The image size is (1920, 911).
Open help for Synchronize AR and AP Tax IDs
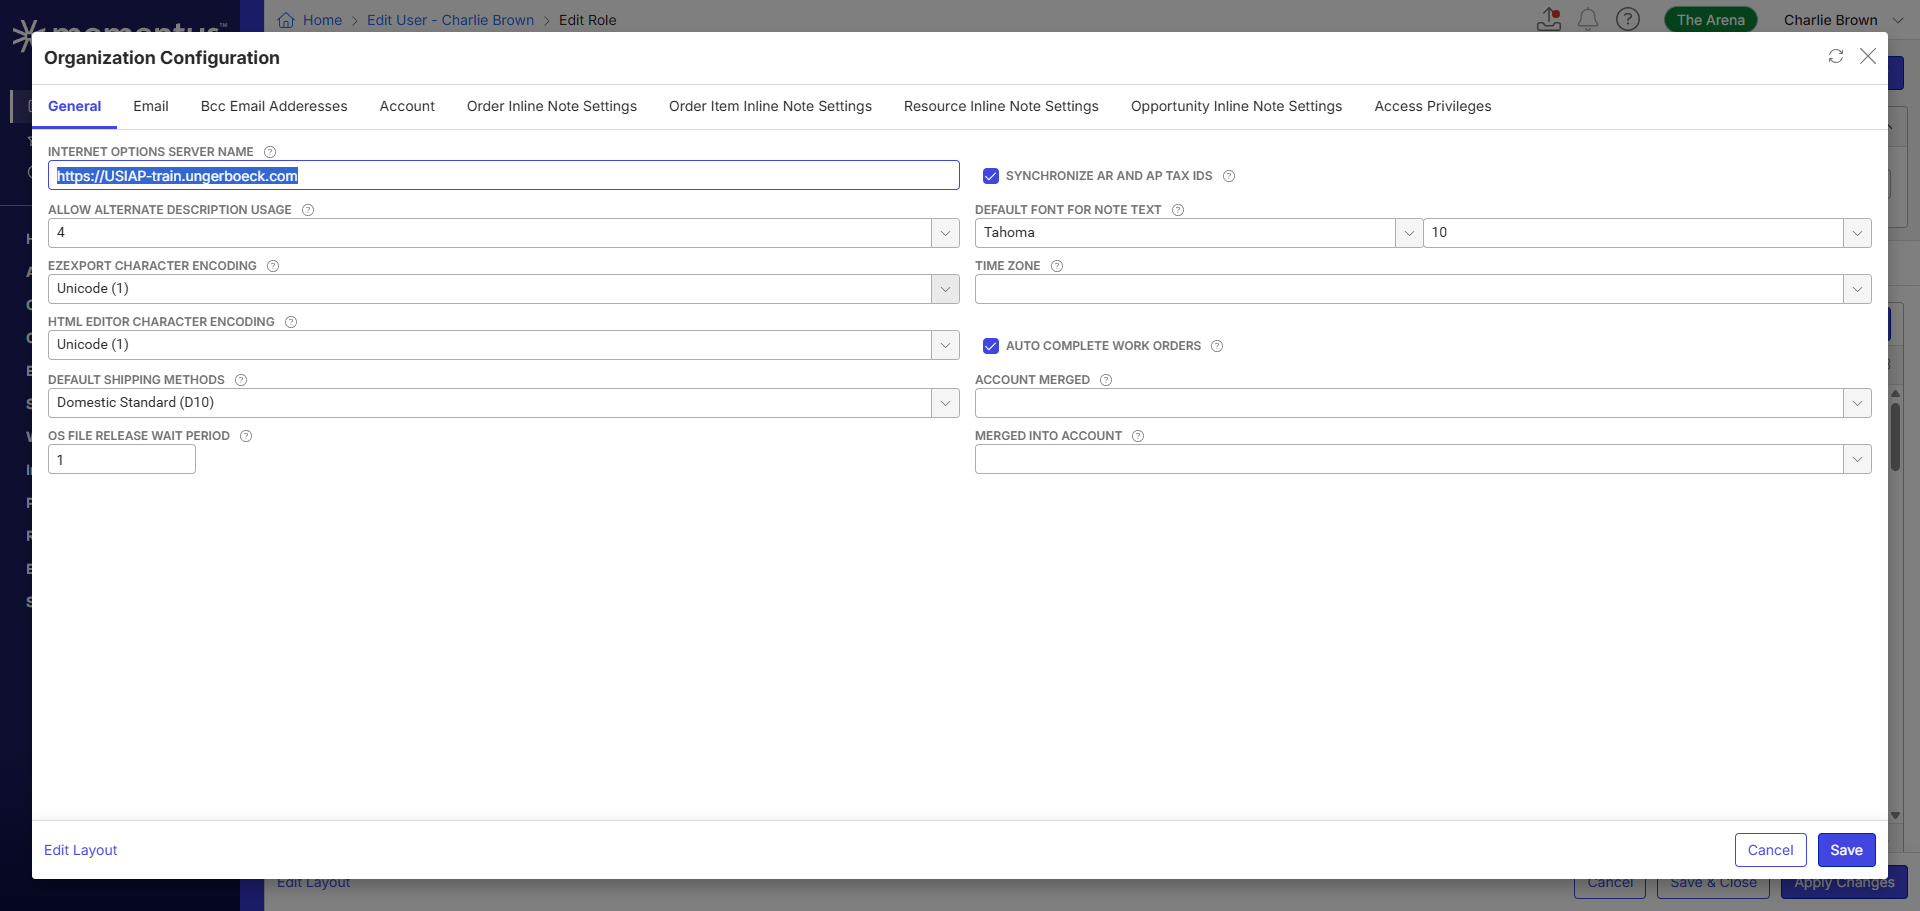1229,176
